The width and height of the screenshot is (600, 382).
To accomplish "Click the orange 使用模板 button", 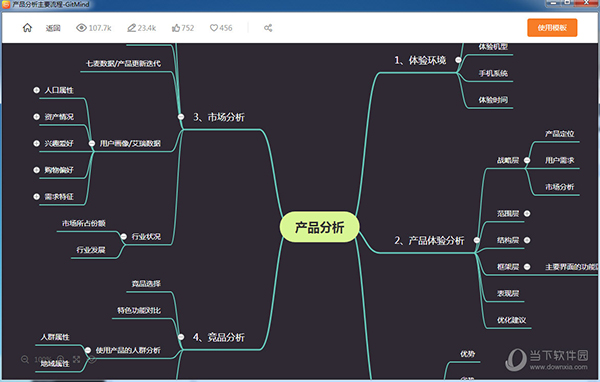I will tap(552, 28).
